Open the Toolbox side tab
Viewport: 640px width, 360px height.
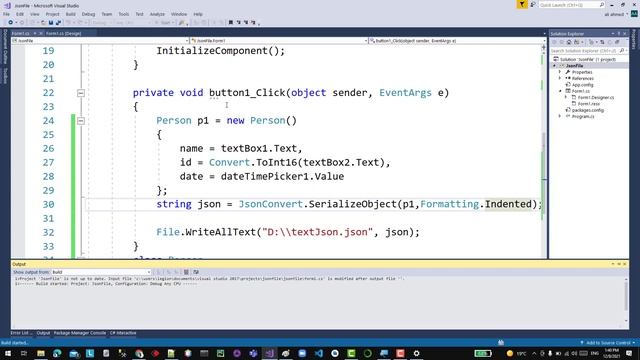5,76
